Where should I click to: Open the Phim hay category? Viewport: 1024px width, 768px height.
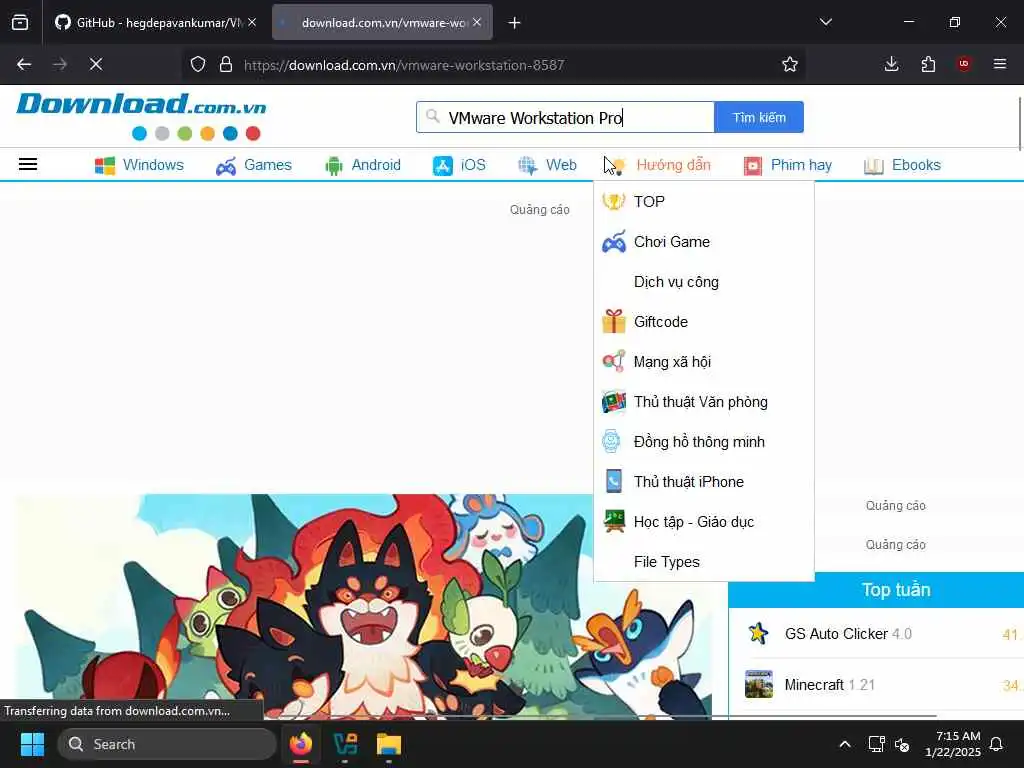(x=788, y=165)
